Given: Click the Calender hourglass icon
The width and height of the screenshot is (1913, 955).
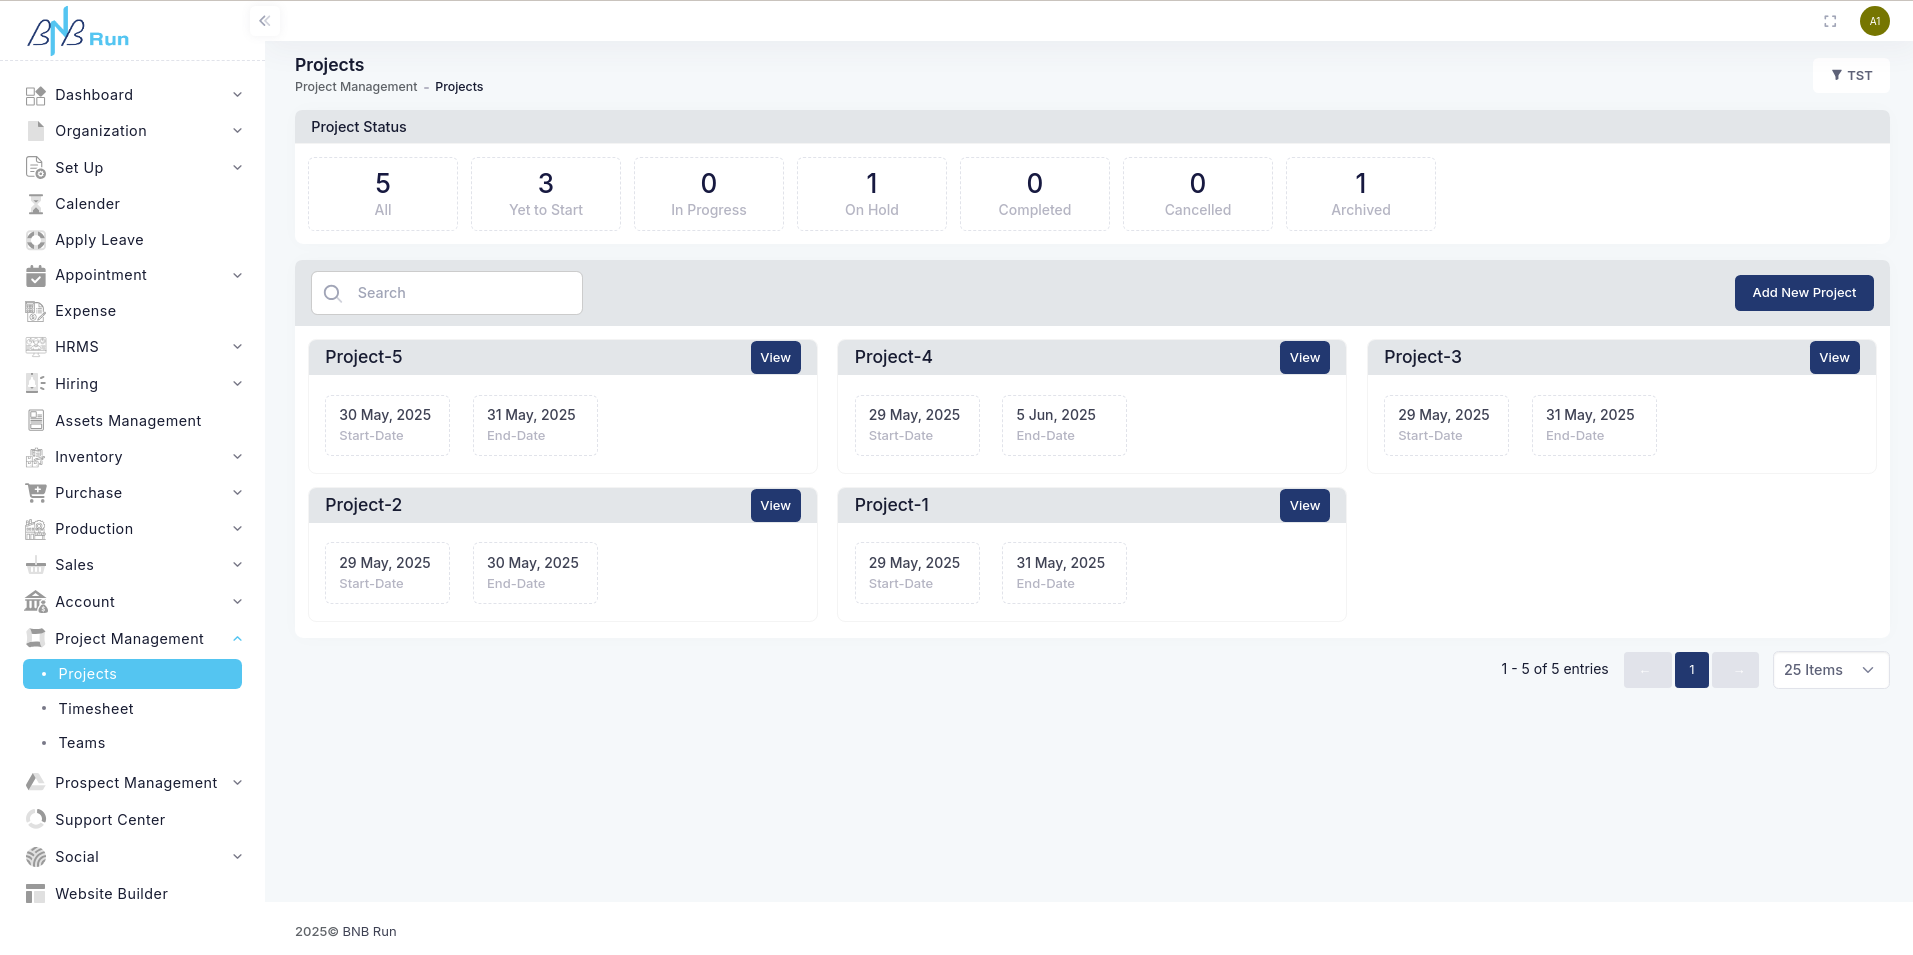Looking at the screenshot, I should pyautogui.click(x=36, y=204).
